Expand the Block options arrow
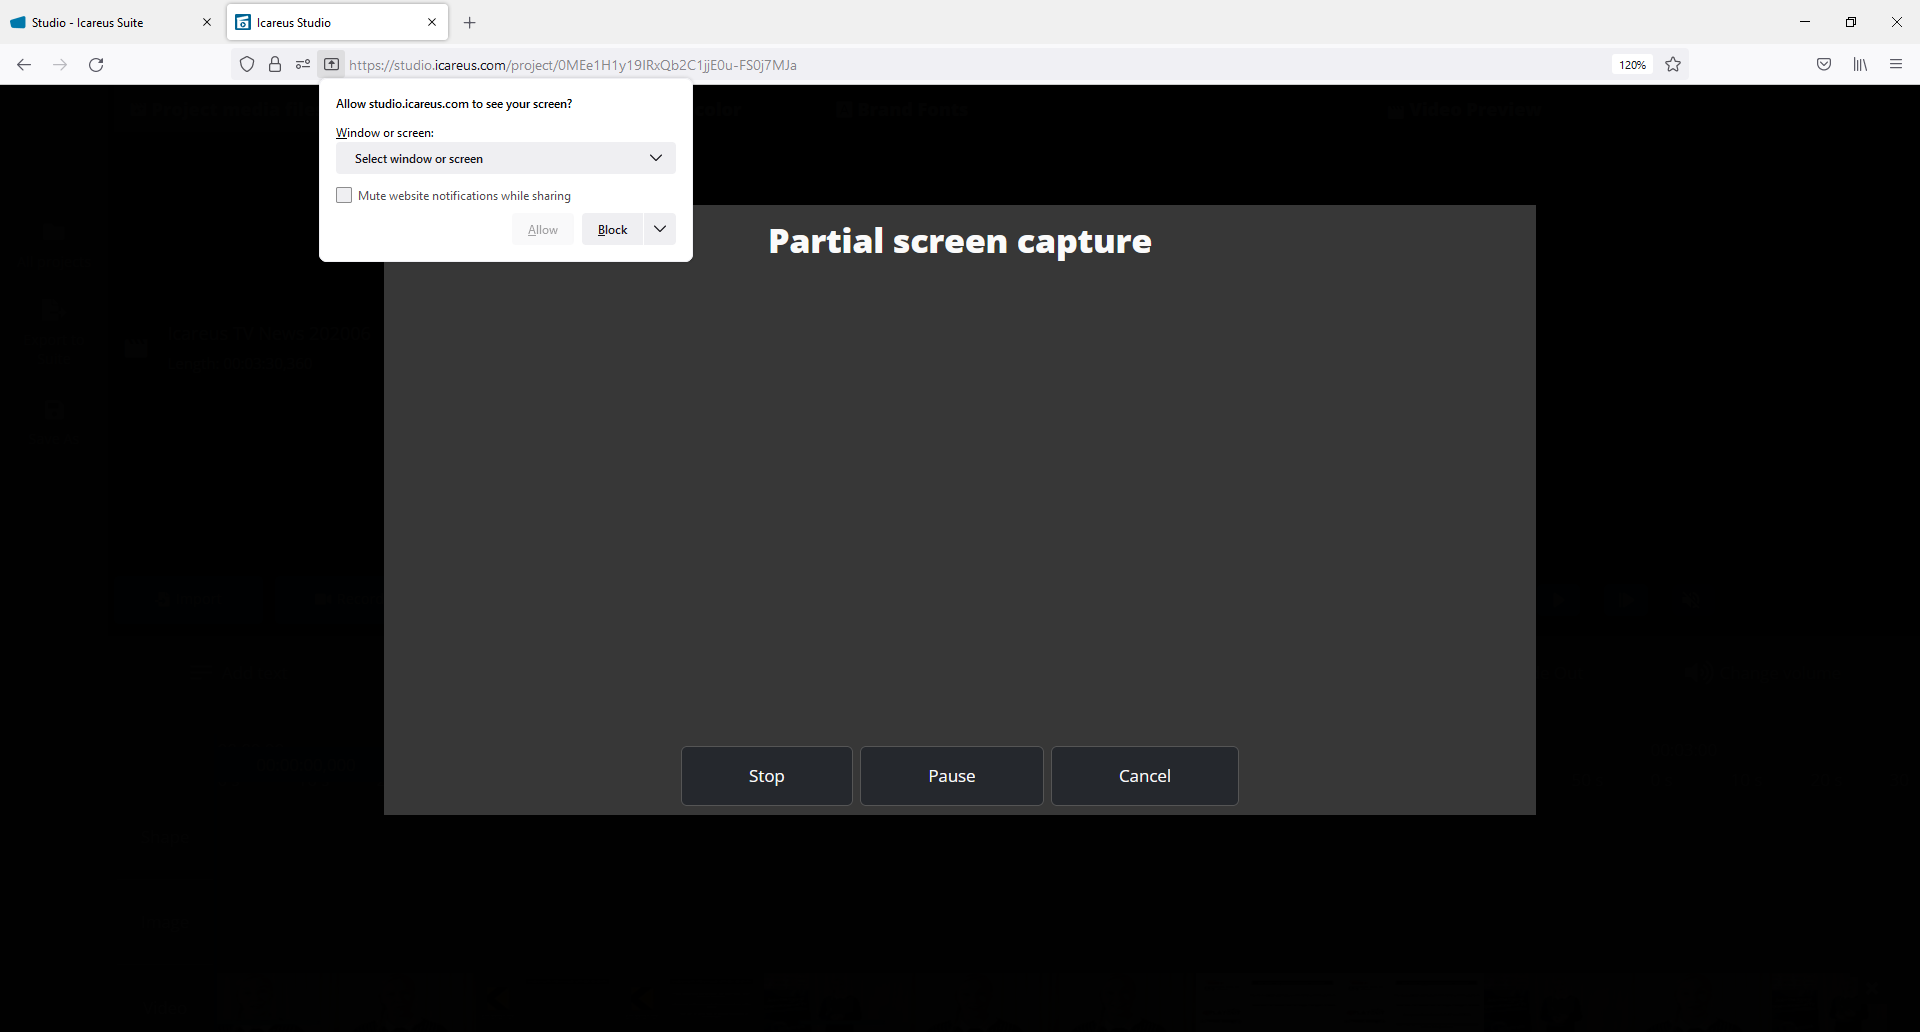This screenshot has height=1032, width=1920. pos(660,229)
